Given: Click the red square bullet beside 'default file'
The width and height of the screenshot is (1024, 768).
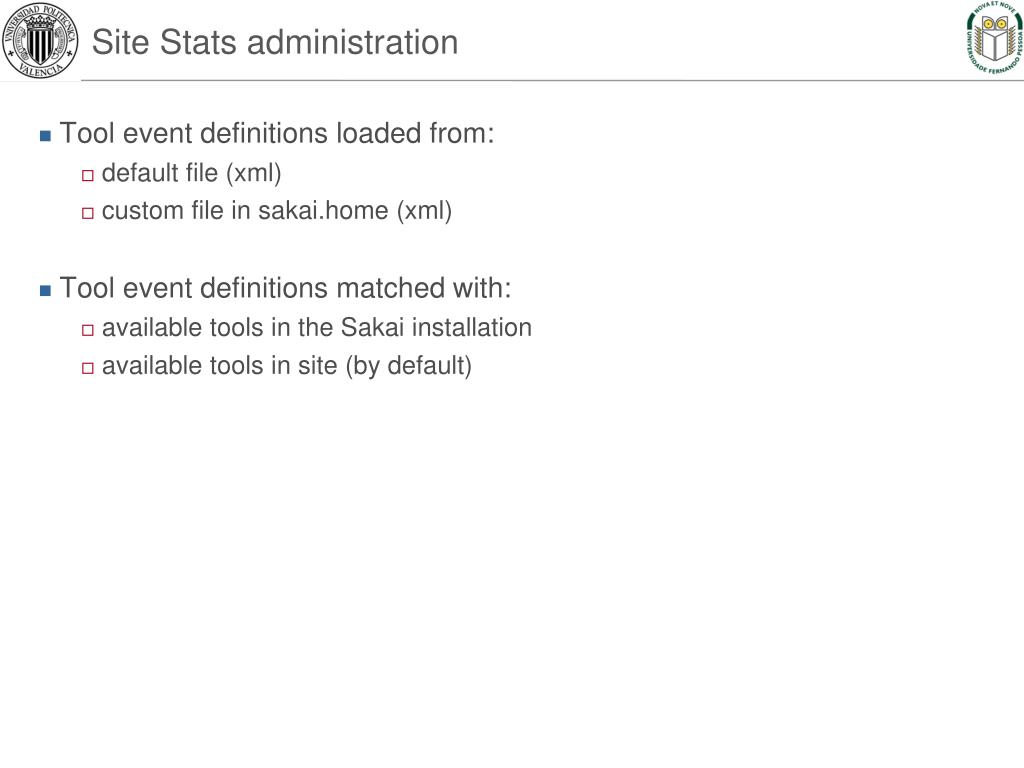Looking at the screenshot, I should point(88,175).
